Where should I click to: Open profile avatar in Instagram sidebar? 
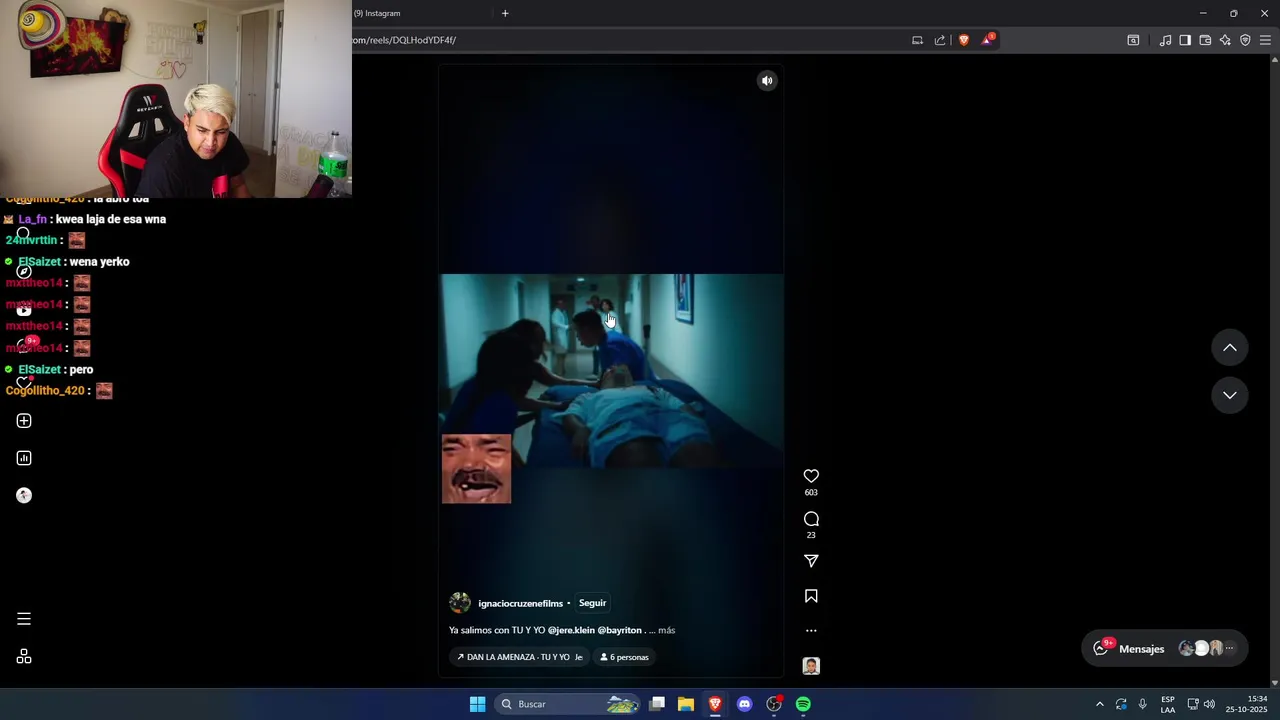(24, 495)
